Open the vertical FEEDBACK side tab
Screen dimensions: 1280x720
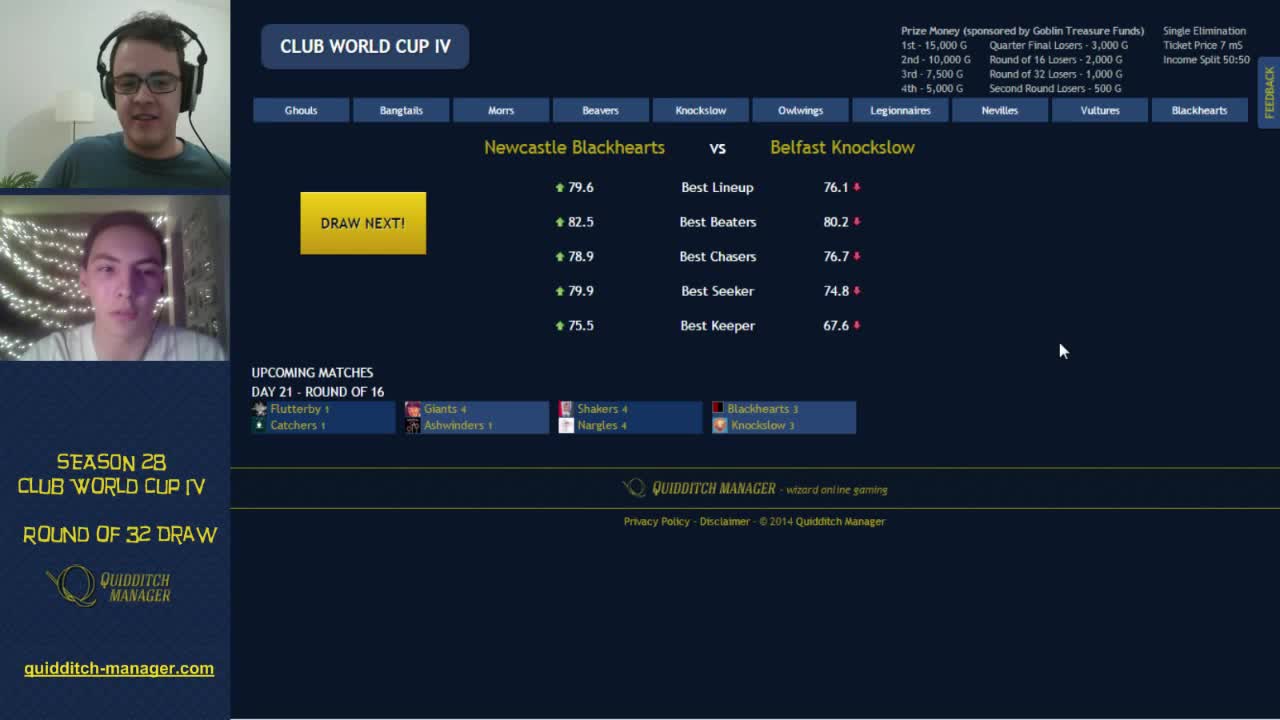[1269, 92]
